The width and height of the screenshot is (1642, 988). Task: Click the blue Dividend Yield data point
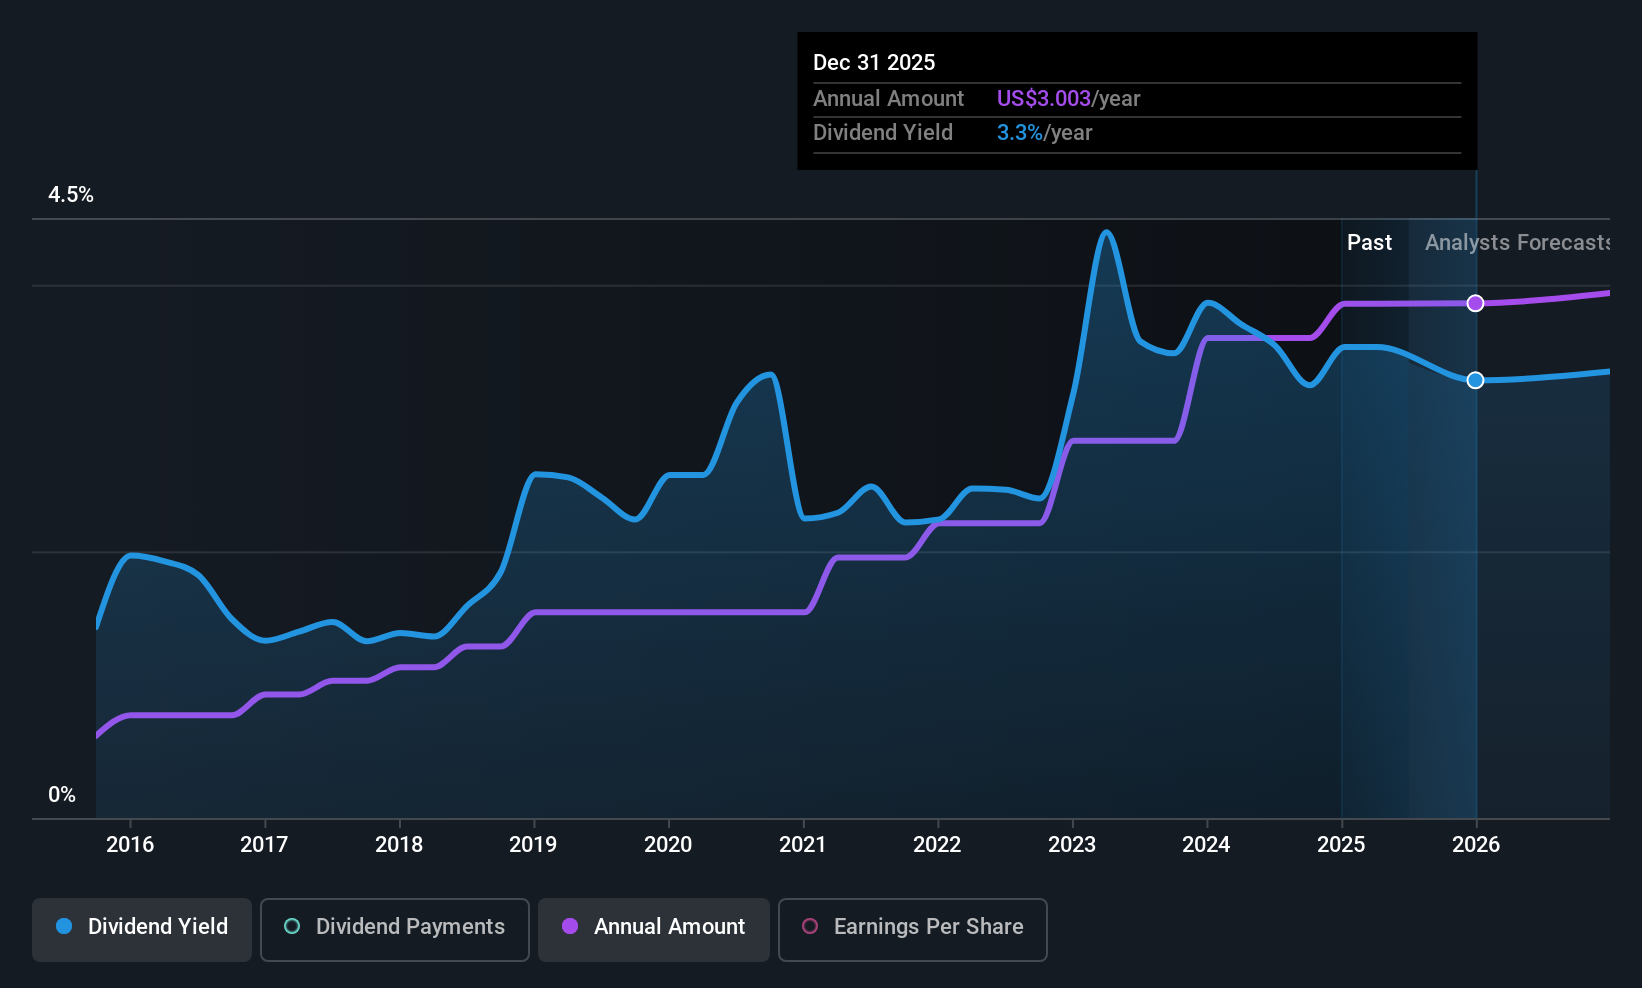pyautogui.click(x=1475, y=380)
